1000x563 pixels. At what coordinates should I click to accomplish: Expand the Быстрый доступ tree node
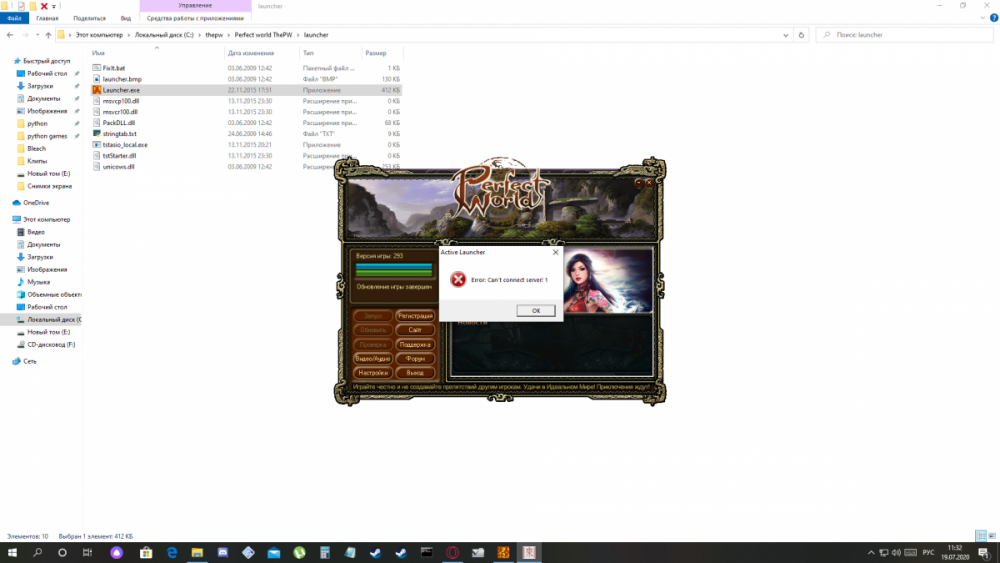coord(5,61)
